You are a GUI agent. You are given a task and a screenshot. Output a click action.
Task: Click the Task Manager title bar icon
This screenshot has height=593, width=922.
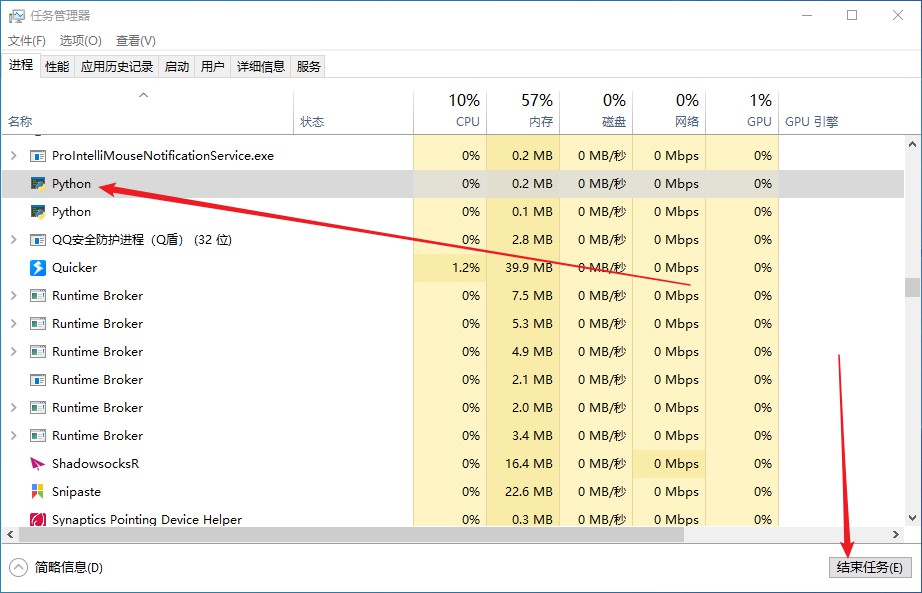[16, 16]
